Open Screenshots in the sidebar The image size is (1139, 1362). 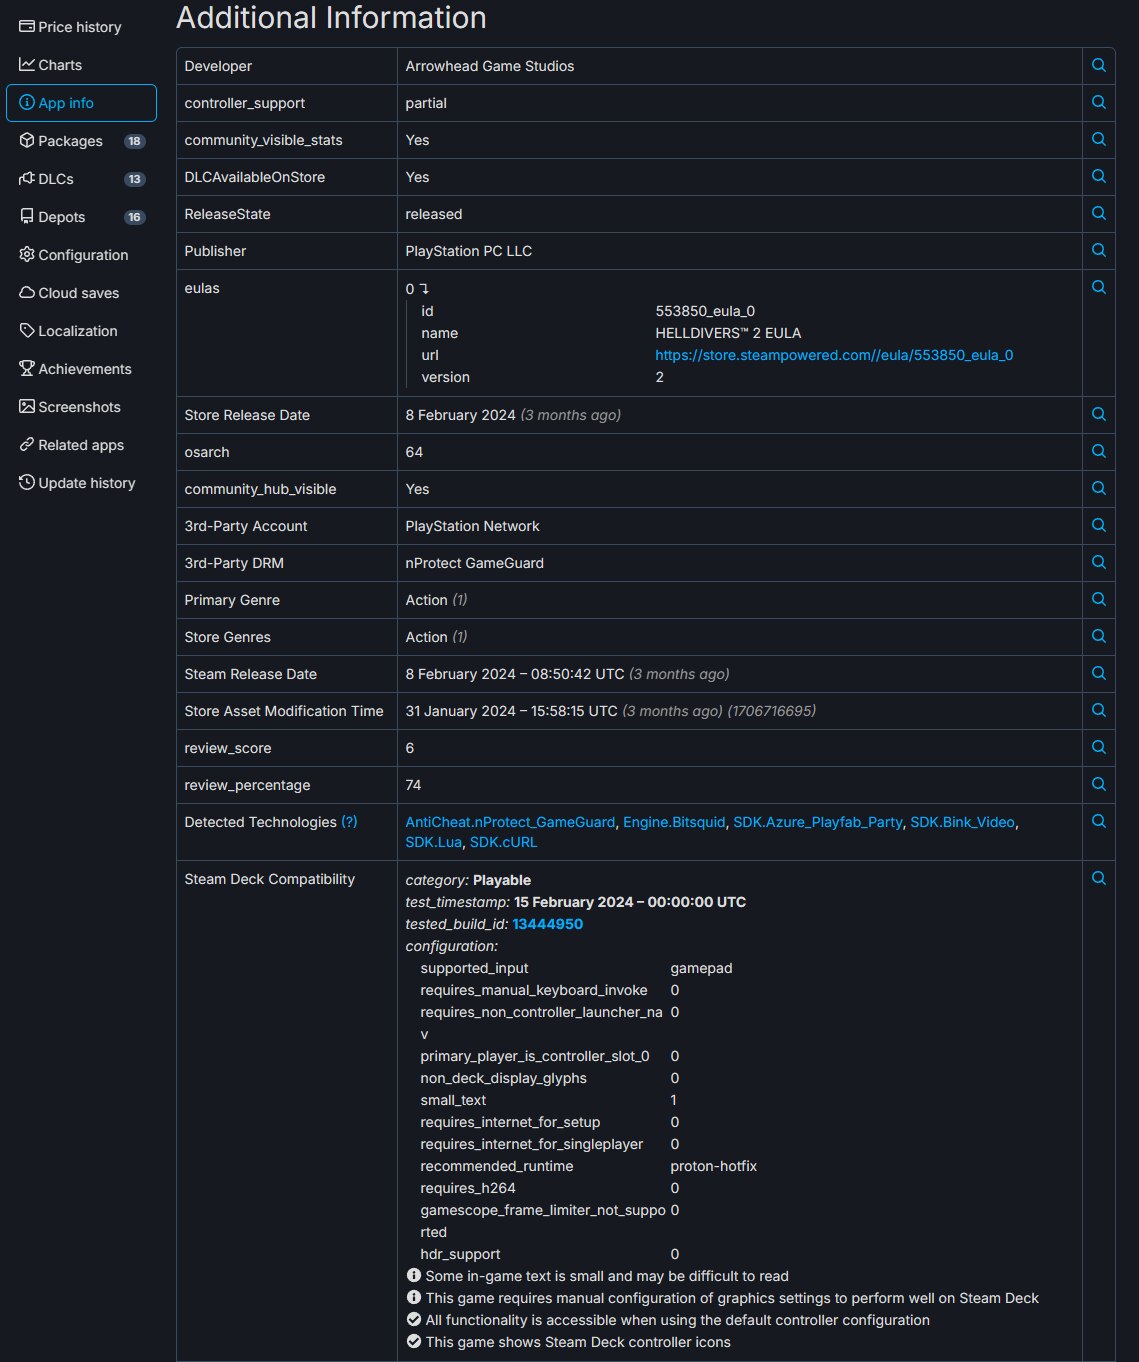point(81,407)
